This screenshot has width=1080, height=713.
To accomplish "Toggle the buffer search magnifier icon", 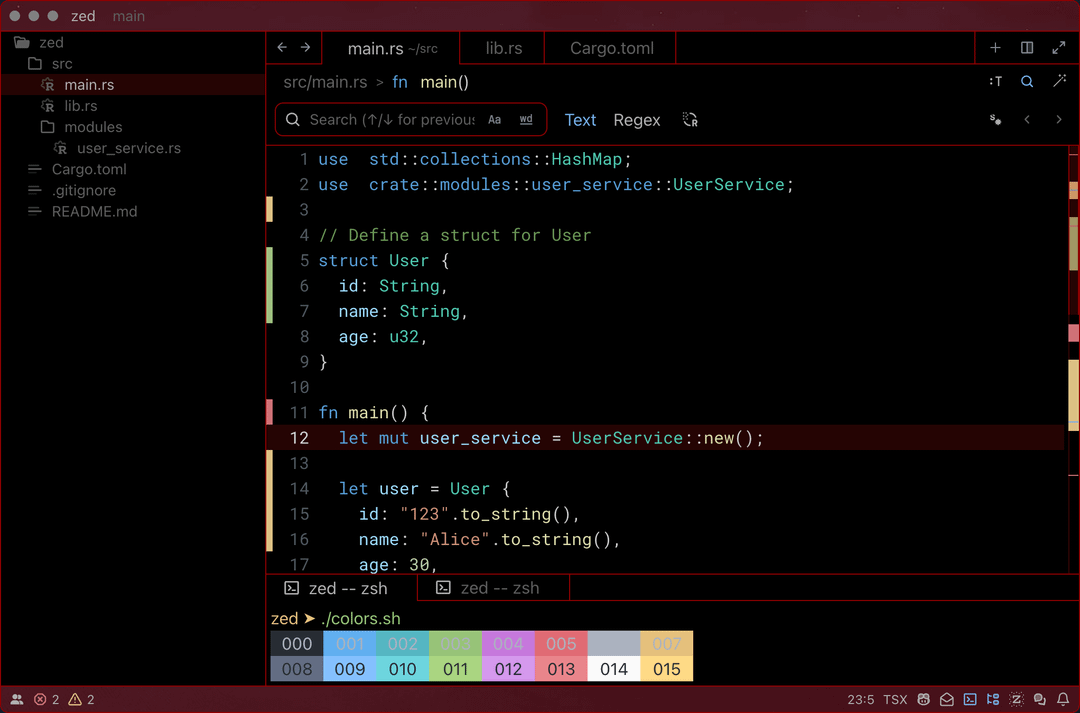I will point(1027,82).
